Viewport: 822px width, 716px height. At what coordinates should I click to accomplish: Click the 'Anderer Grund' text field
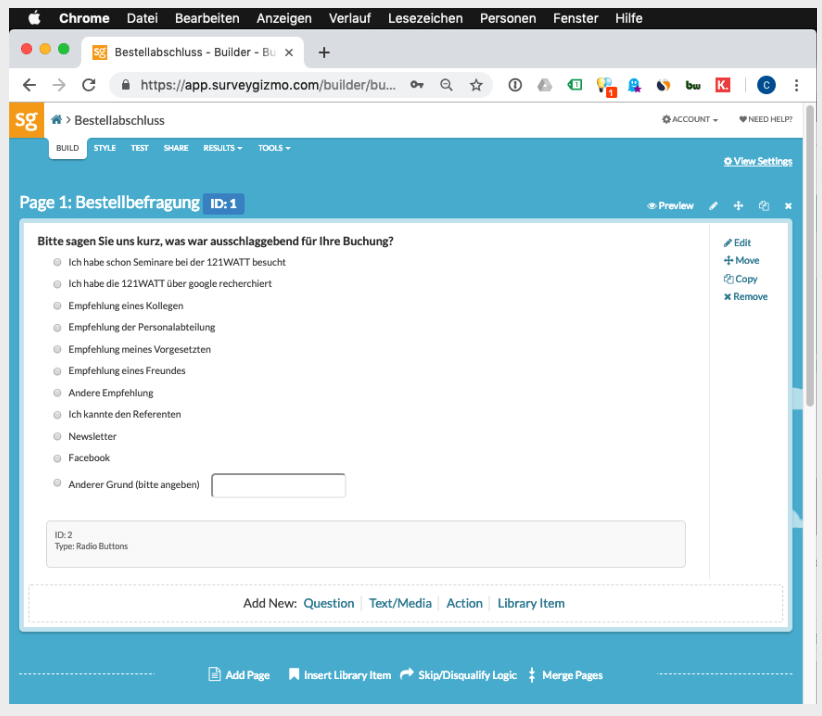tap(279, 486)
